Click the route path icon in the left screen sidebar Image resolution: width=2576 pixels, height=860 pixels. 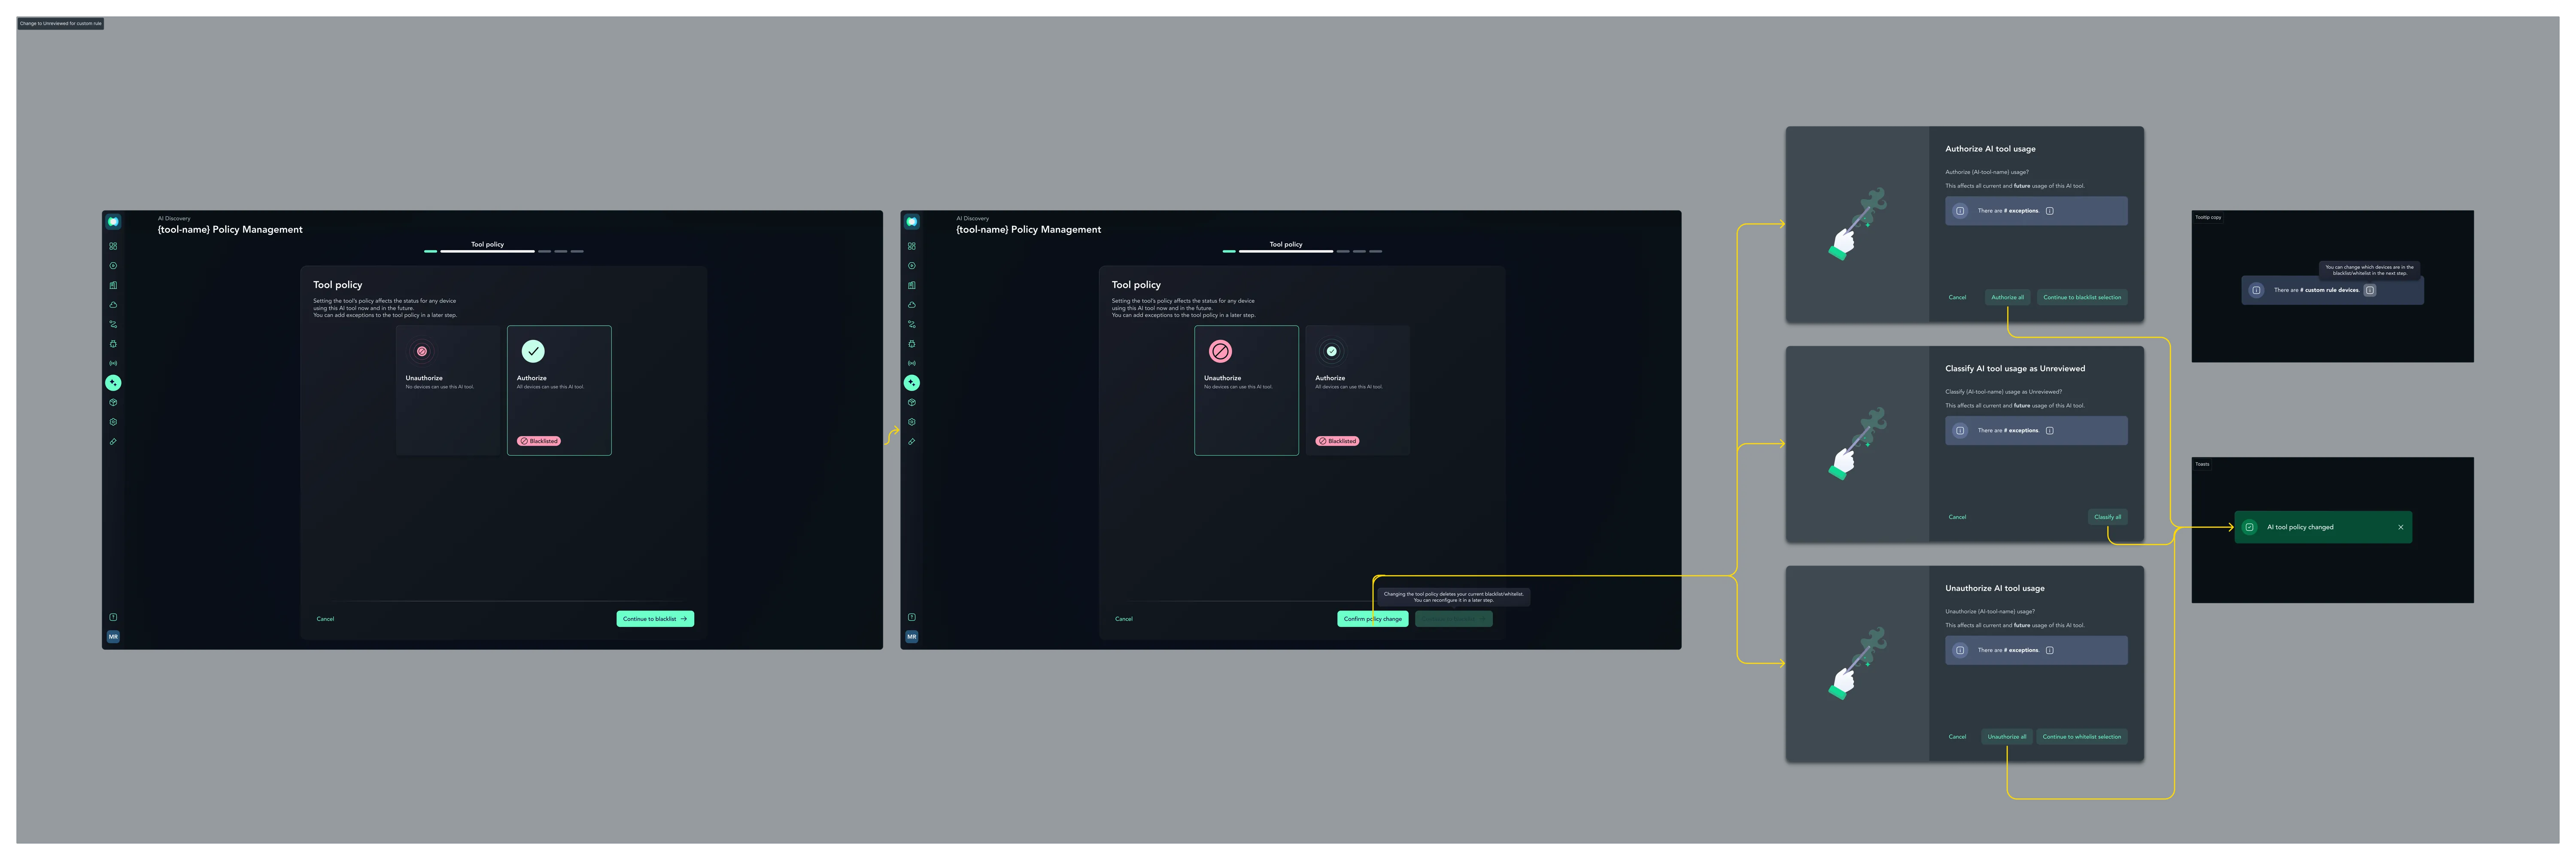click(x=113, y=324)
